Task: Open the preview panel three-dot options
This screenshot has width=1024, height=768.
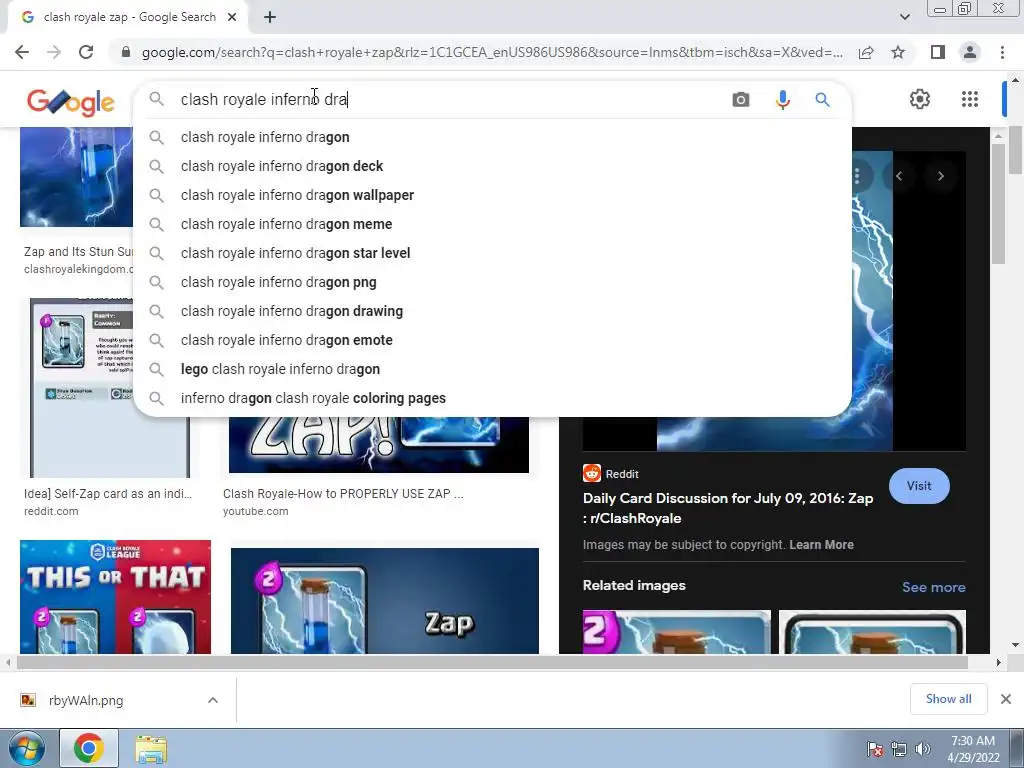Action: point(857,176)
